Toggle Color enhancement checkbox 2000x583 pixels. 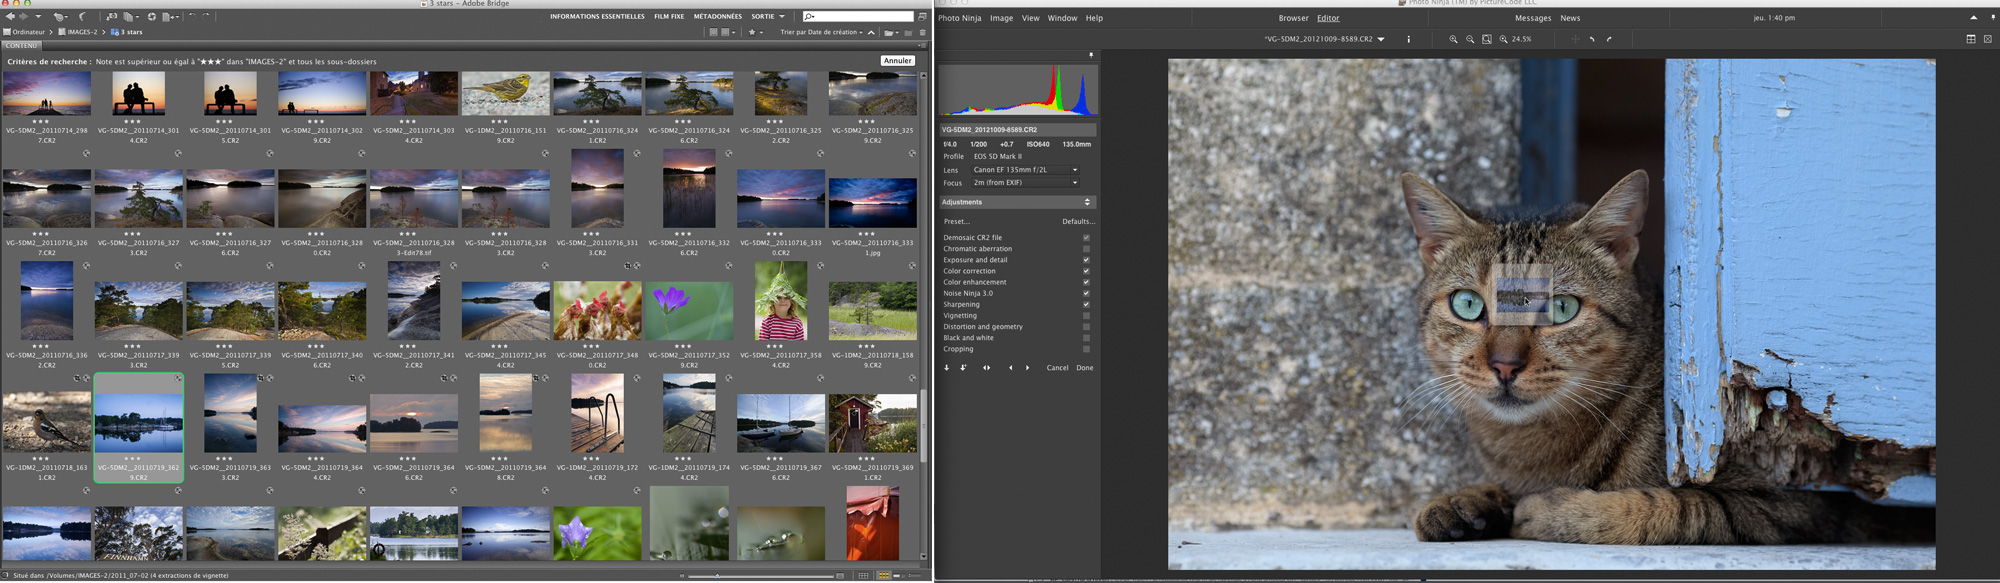pos(1086,282)
